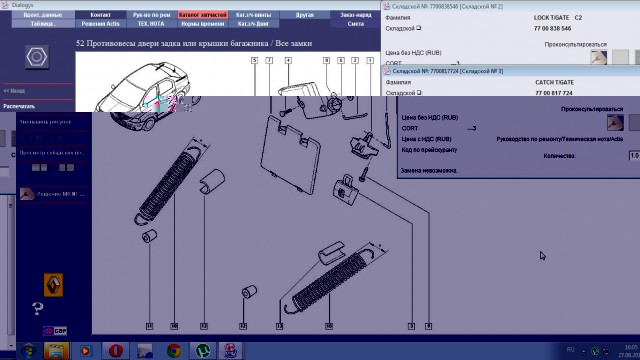This screenshot has width=640, height=360.
Task: Click the 'LOCK T/GATE C2' part name
Action: point(558,18)
